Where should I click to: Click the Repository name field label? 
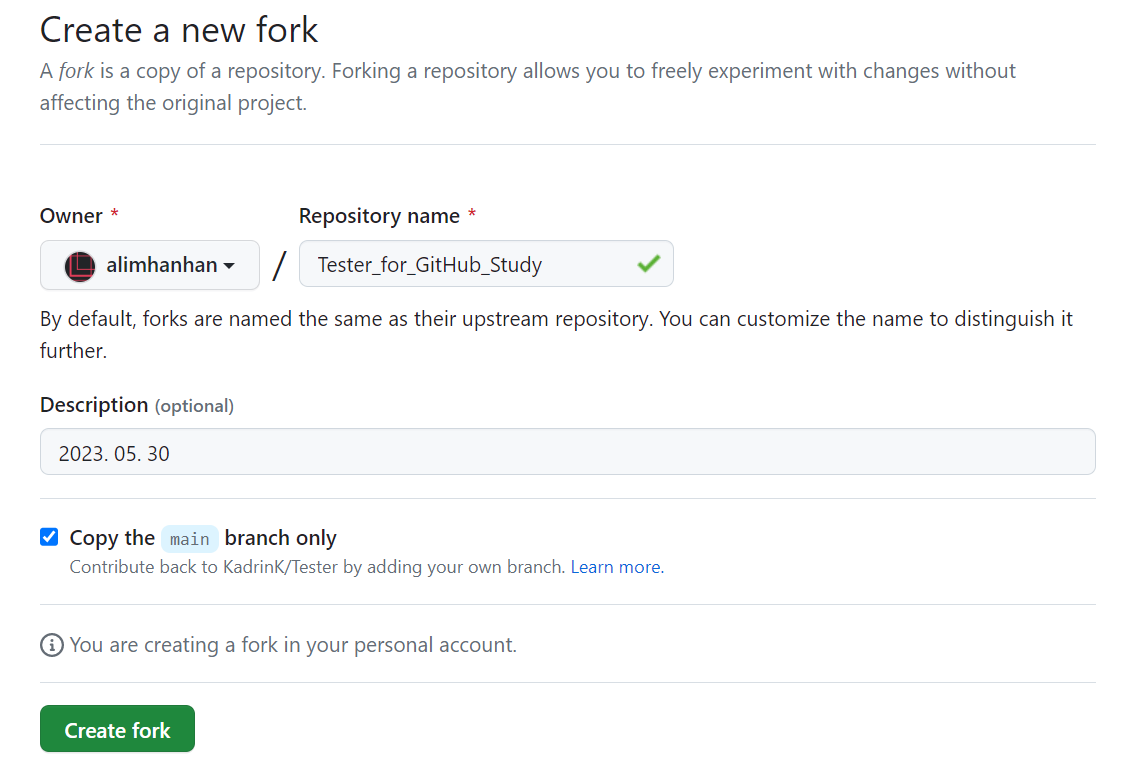(379, 216)
